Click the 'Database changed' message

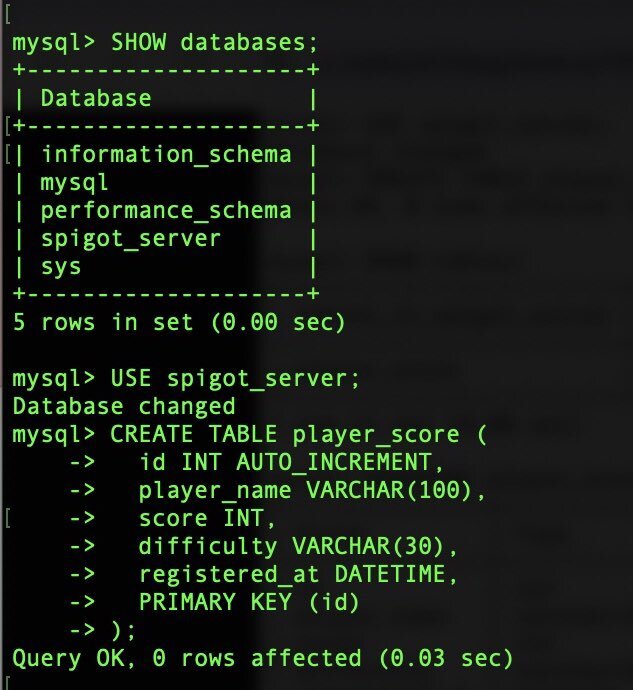pos(124,407)
